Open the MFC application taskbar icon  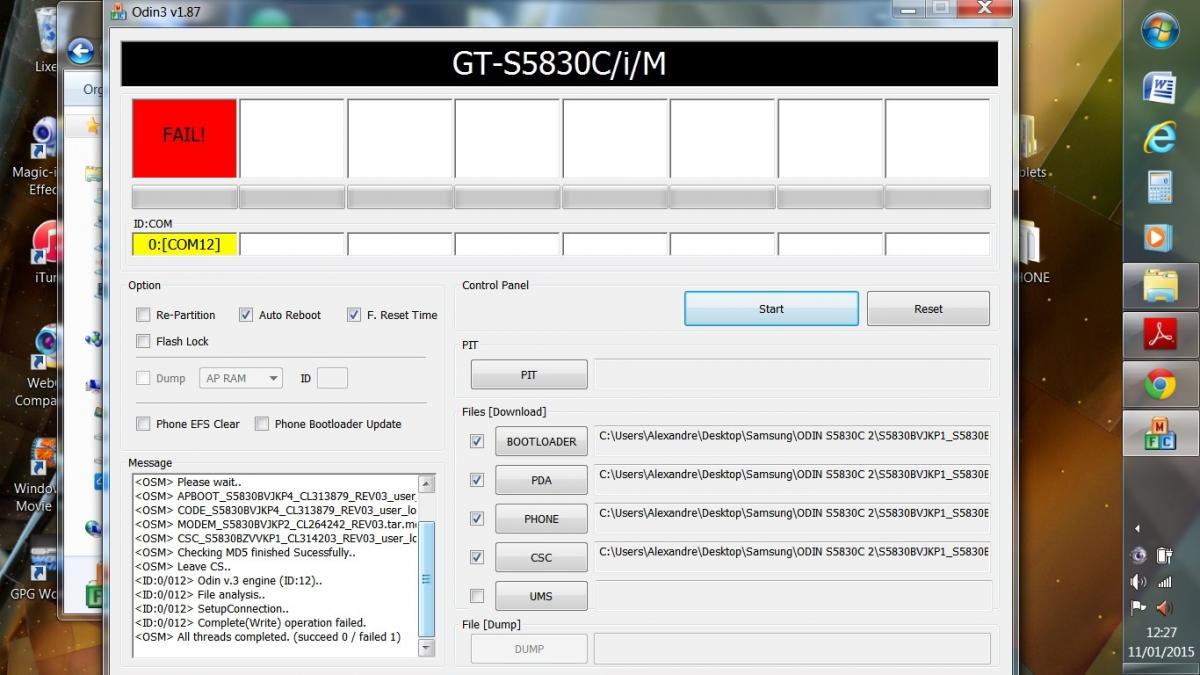point(1160,431)
